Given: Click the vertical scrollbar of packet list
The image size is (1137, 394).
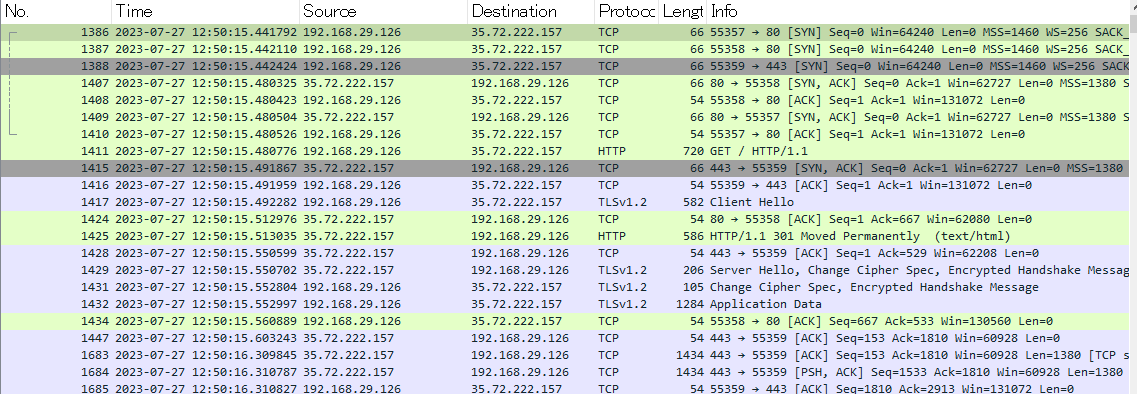Looking at the screenshot, I should pyautogui.click(x=1133, y=209).
